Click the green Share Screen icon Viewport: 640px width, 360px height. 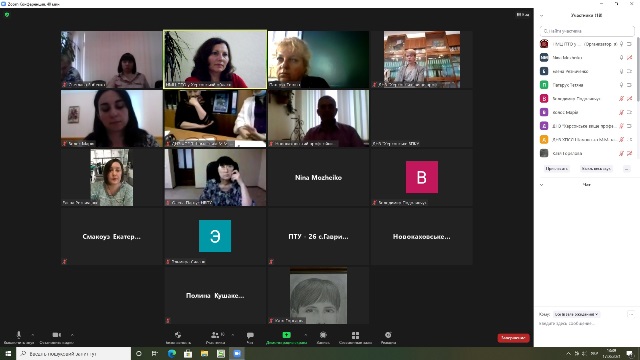(287, 335)
